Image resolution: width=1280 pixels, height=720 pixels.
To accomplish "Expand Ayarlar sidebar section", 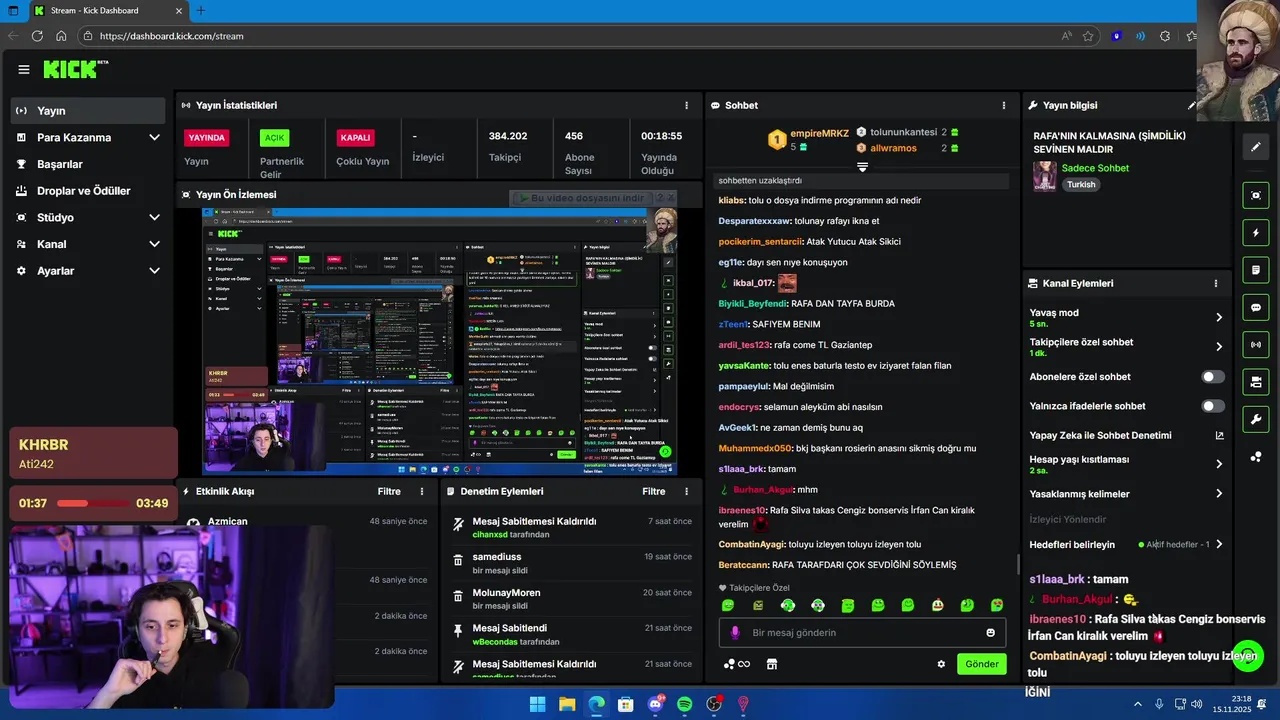I will tap(154, 271).
